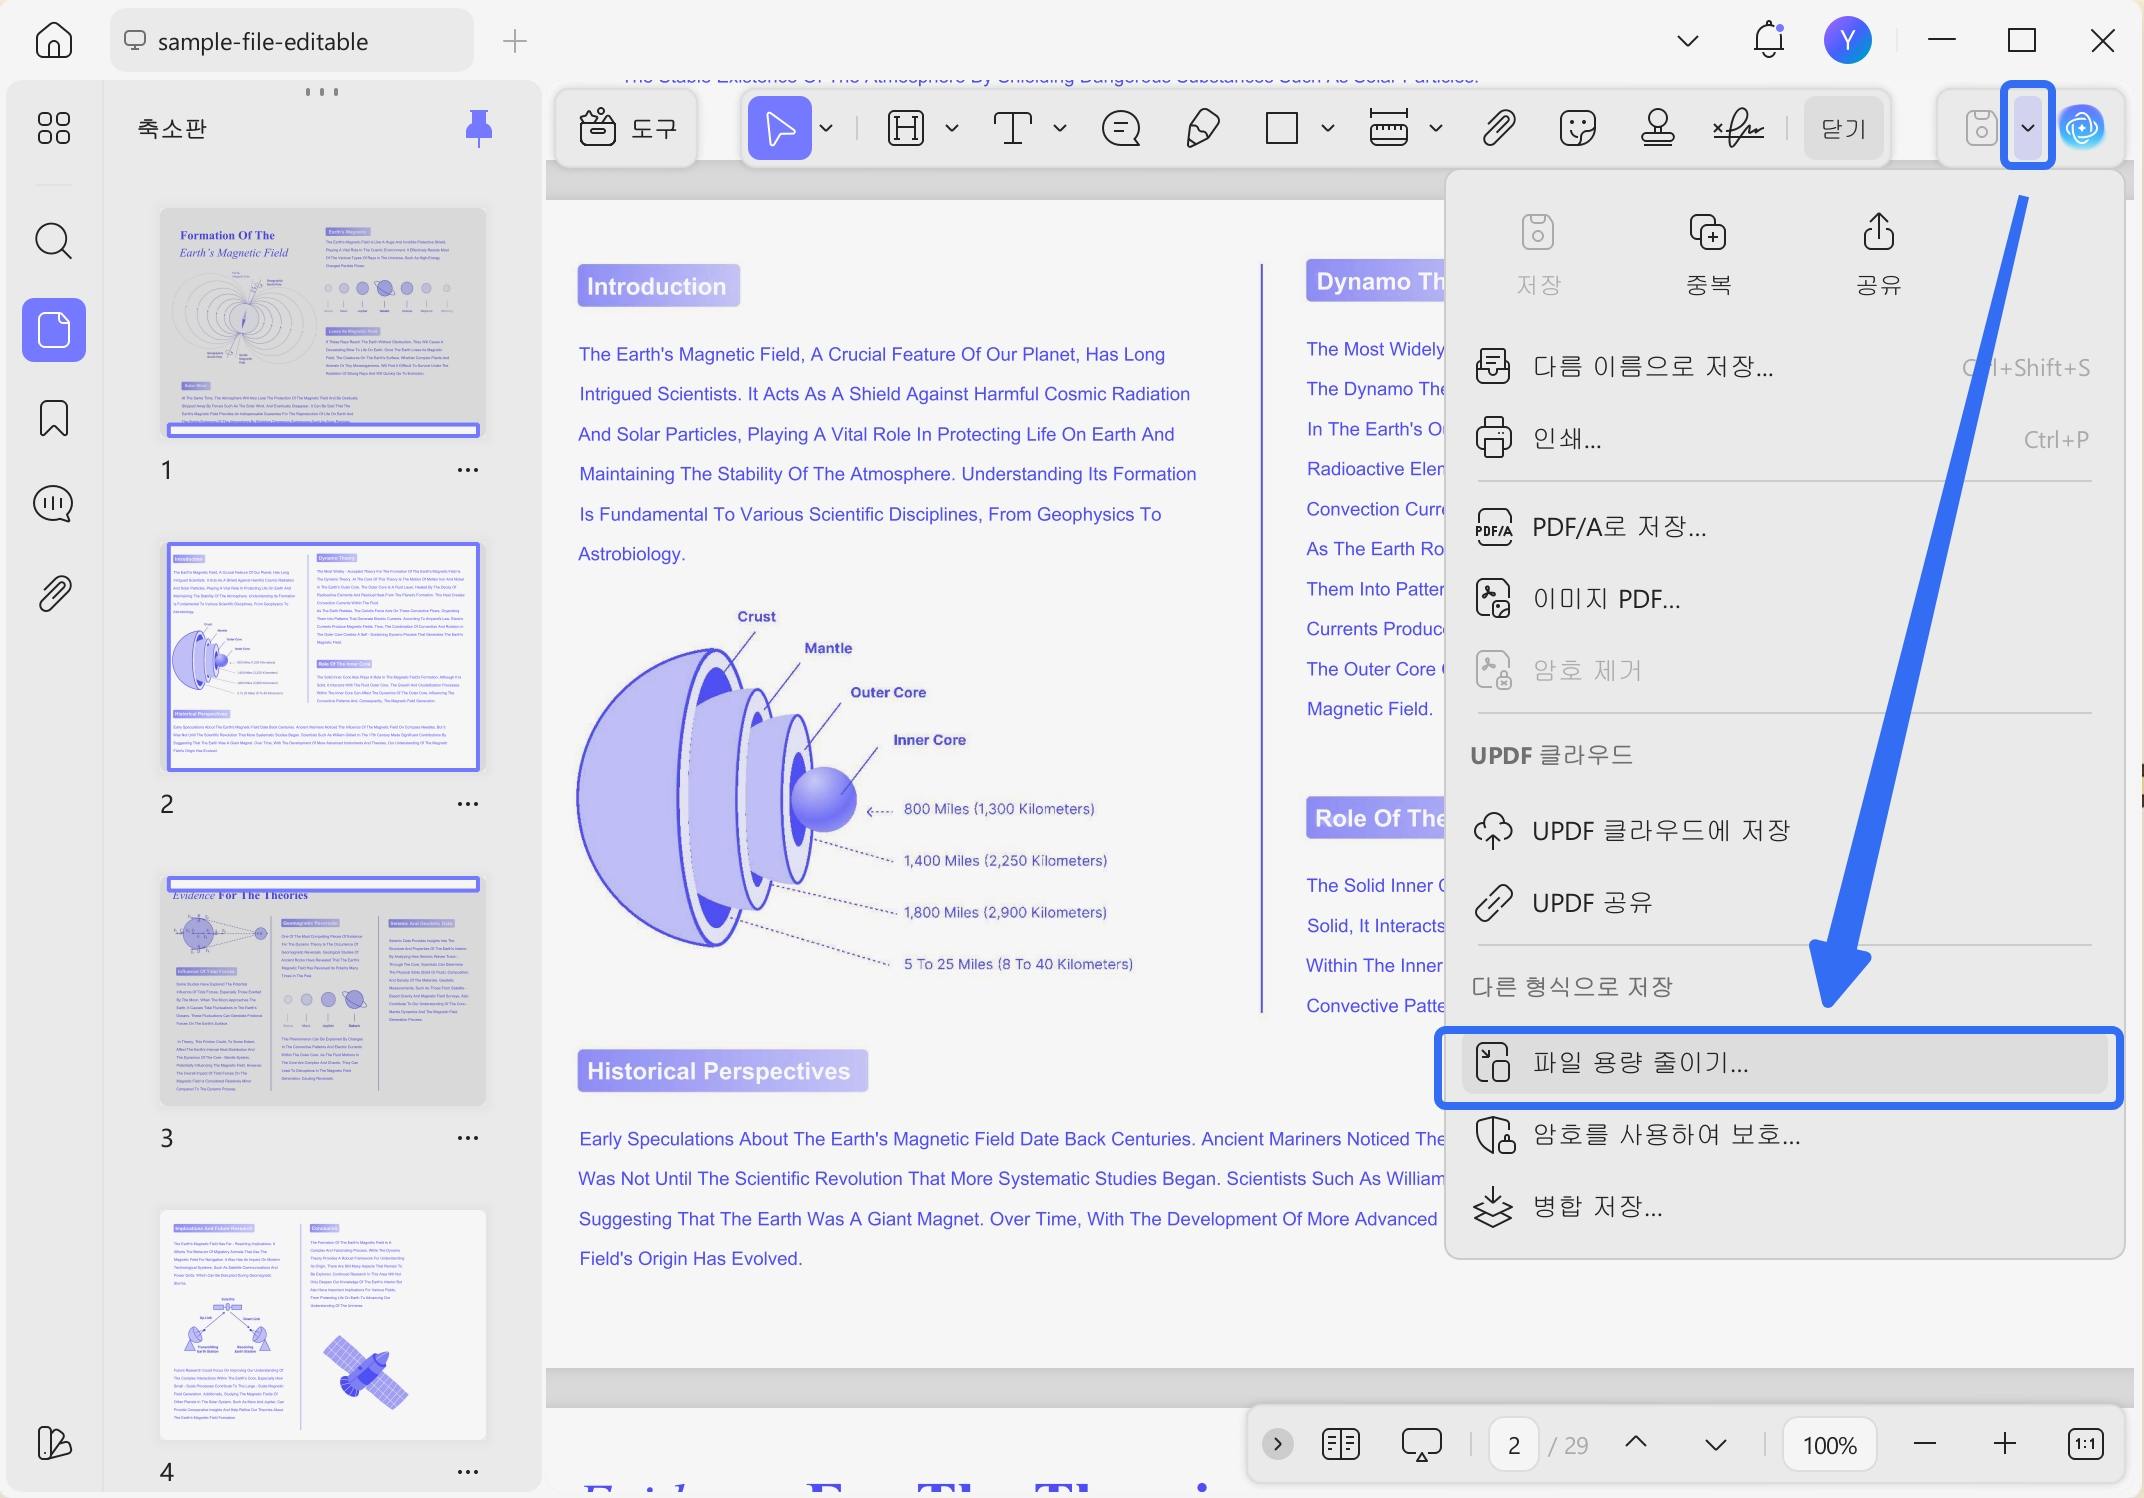This screenshot has height=1498, width=2144.
Task: Open the comment note tool
Action: [1121, 128]
